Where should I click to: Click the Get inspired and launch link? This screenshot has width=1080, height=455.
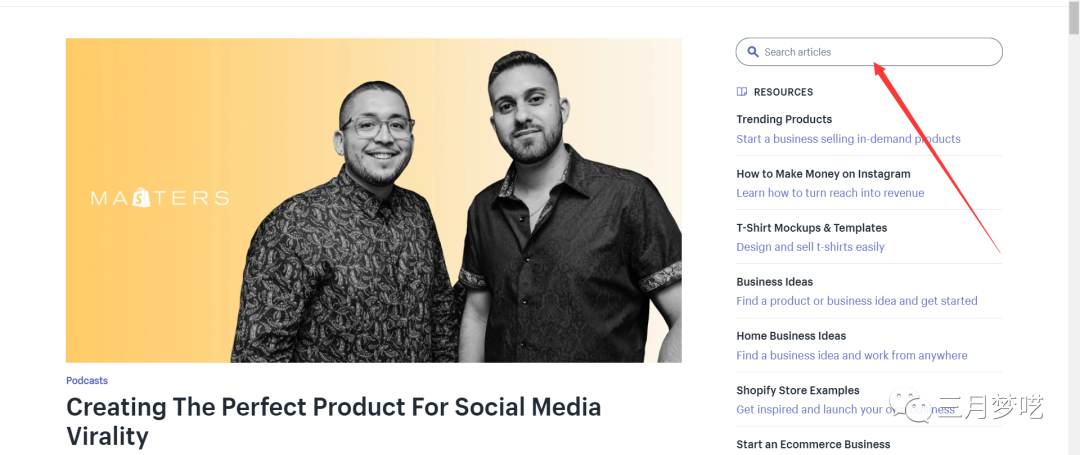point(810,409)
